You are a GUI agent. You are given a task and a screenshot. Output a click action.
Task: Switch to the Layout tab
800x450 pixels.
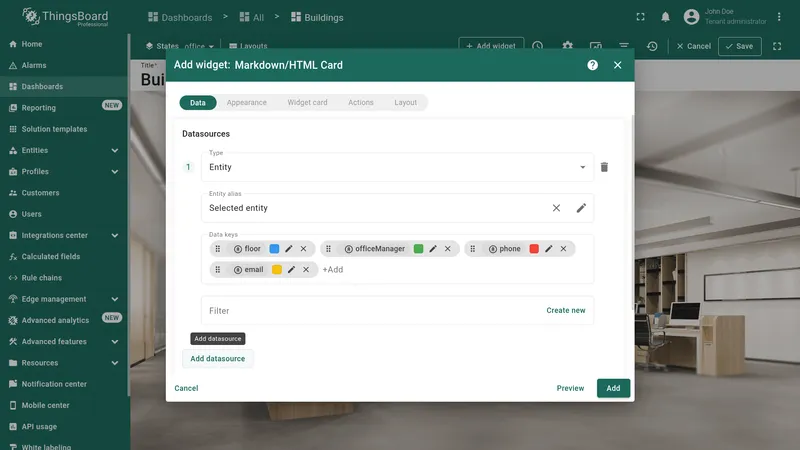406,102
